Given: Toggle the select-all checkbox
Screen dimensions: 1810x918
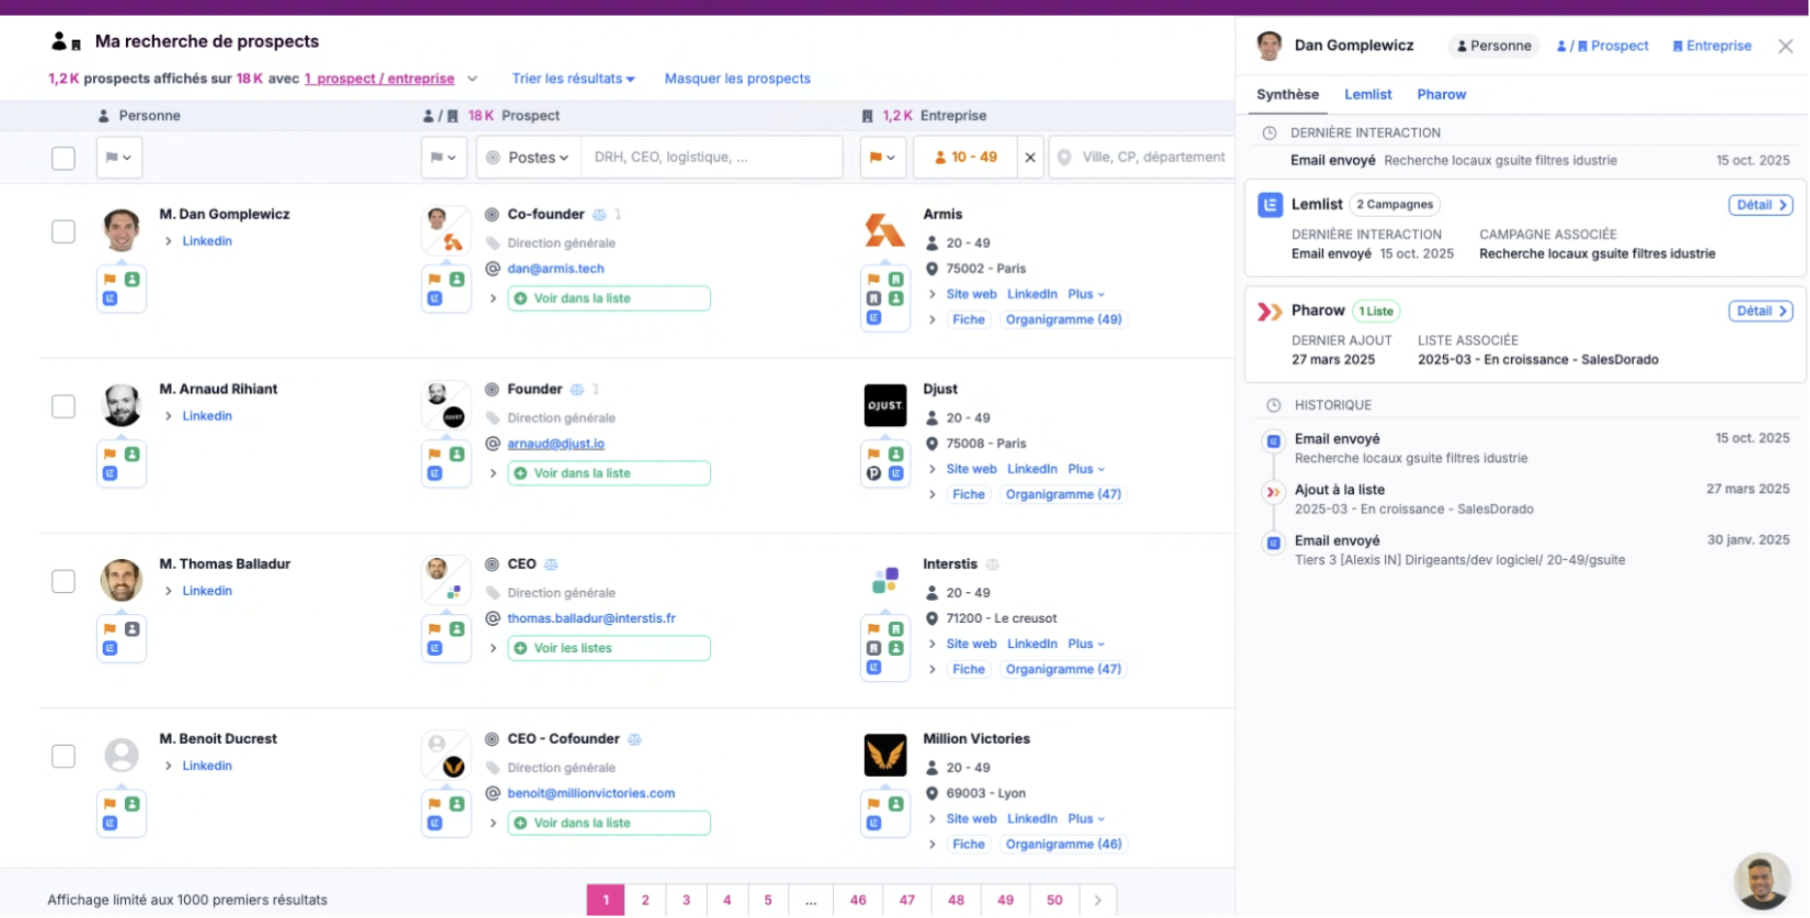Looking at the screenshot, I should pos(63,158).
